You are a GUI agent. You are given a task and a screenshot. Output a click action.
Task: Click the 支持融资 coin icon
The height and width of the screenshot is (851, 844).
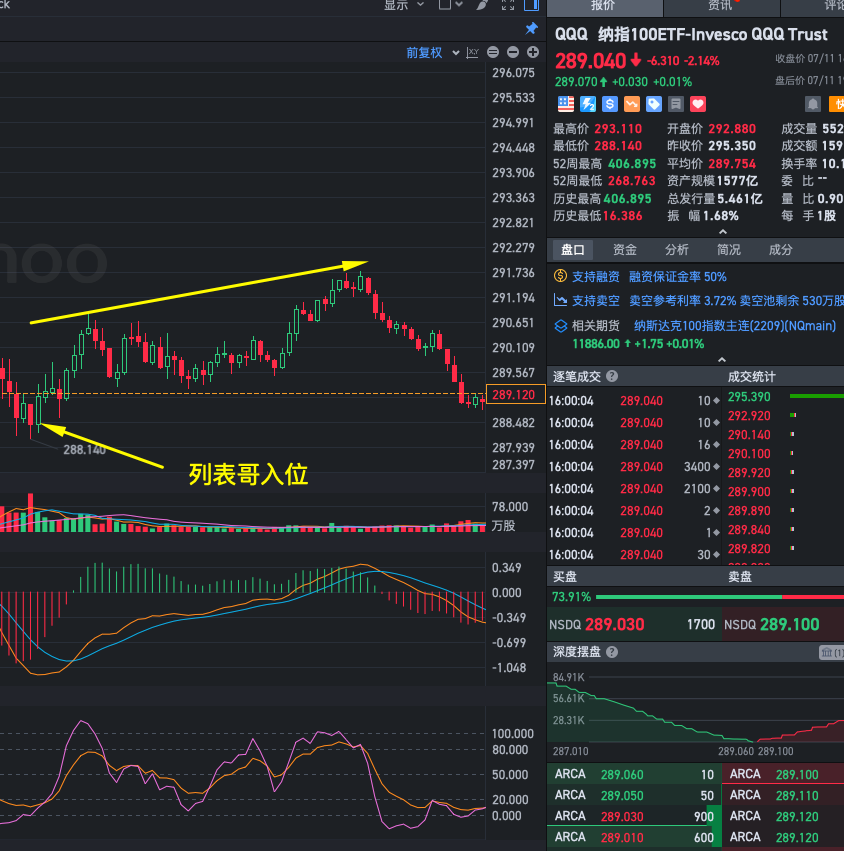click(560, 276)
